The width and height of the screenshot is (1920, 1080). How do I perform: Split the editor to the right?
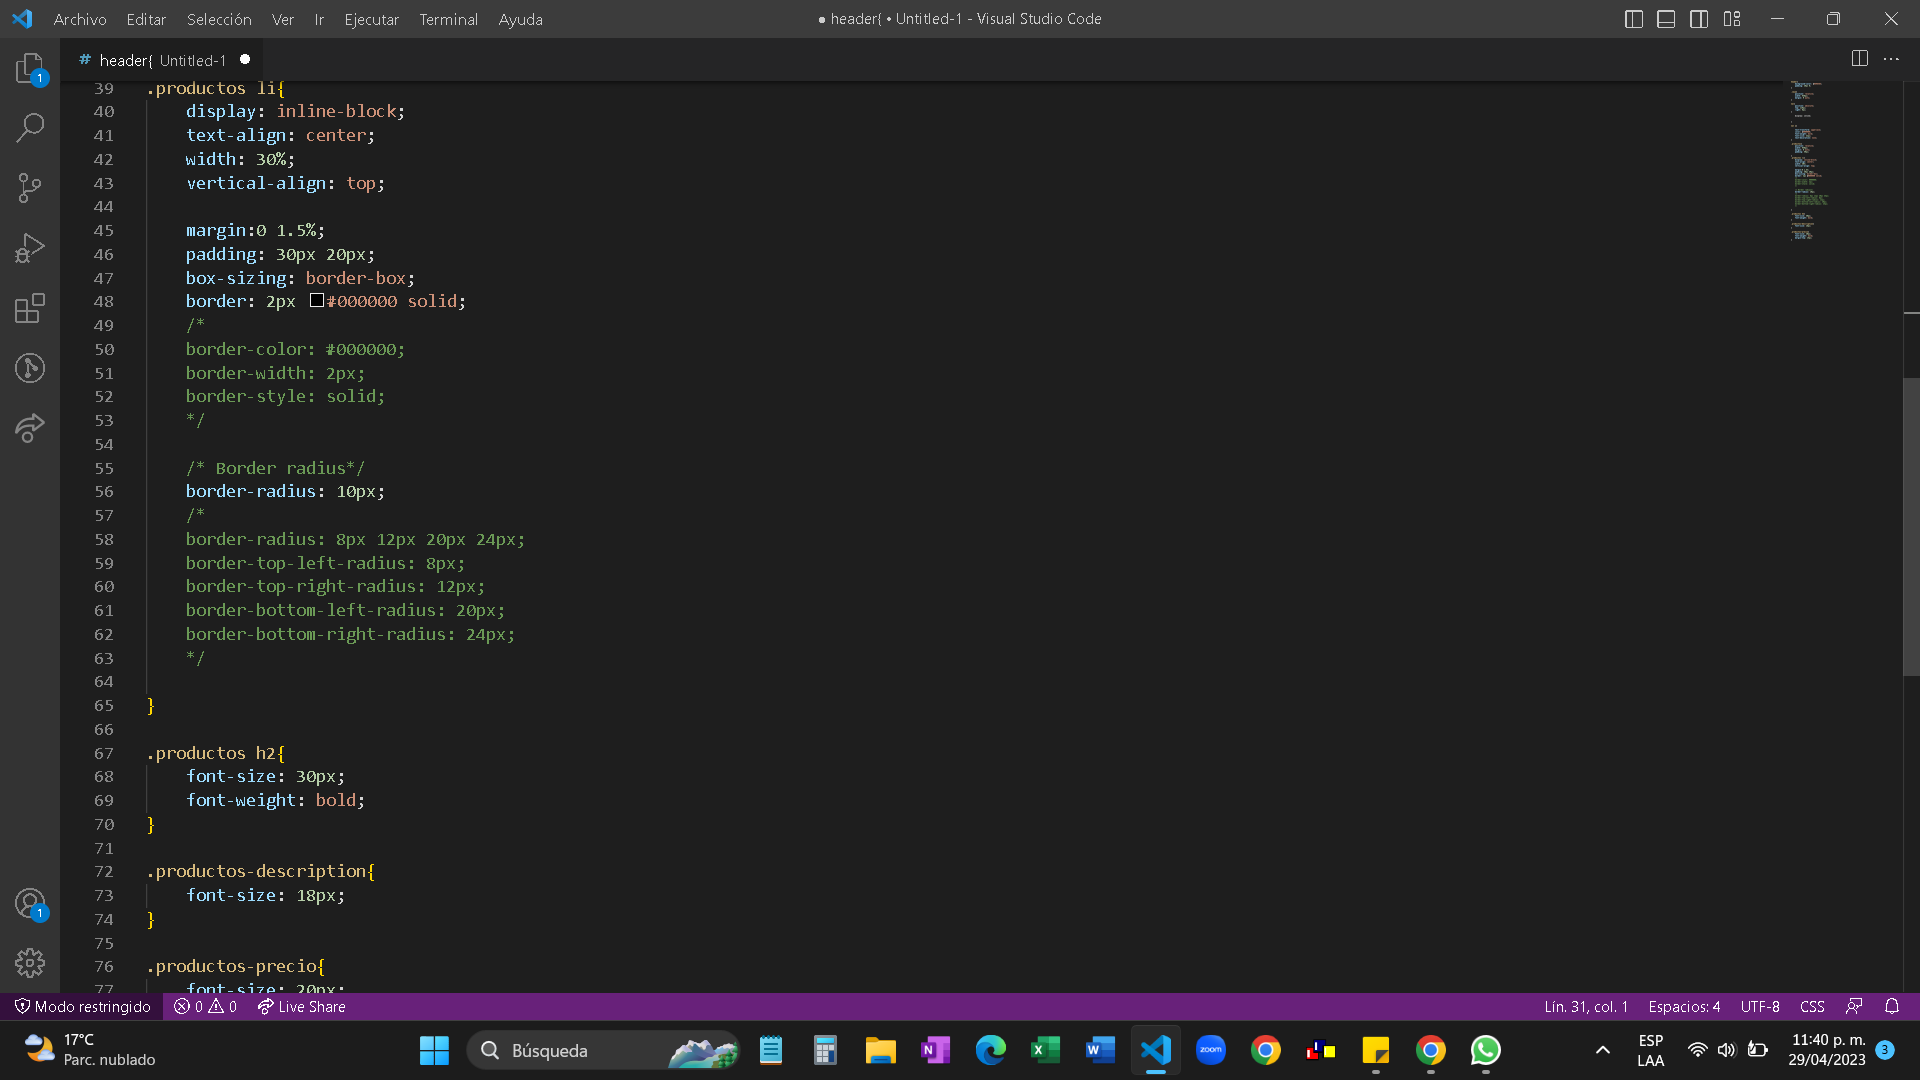click(x=1859, y=59)
